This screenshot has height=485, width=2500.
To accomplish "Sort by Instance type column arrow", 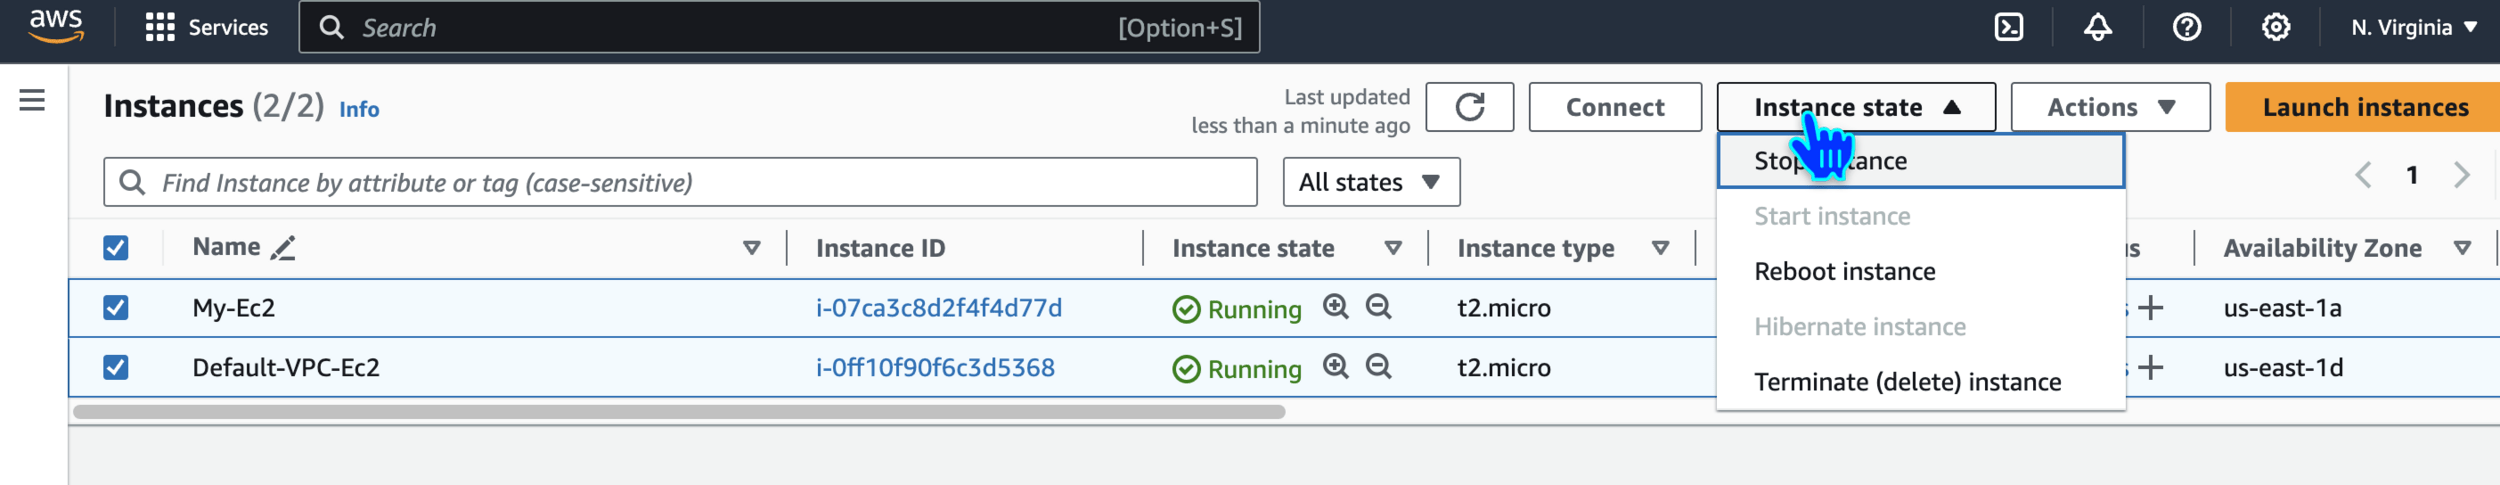I will coord(1660,248).
